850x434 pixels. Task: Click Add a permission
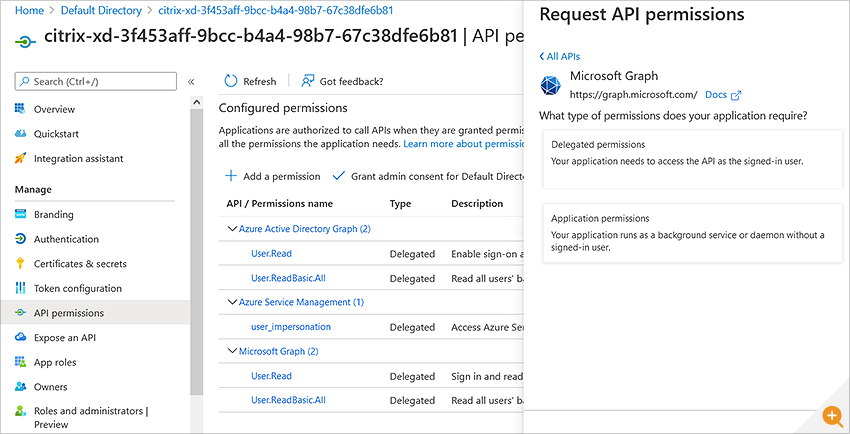tap(272, 176)
